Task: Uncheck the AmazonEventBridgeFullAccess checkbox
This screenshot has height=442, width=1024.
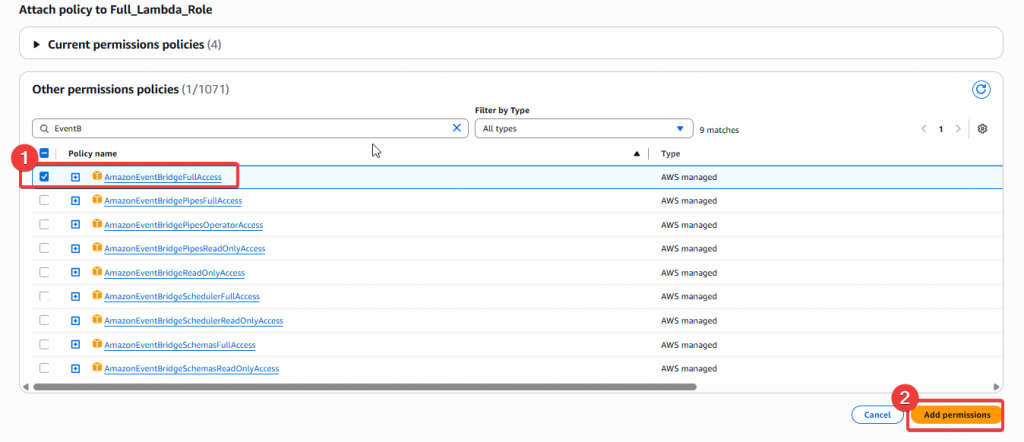Action: pyautogui.click(x=44, y=176)
